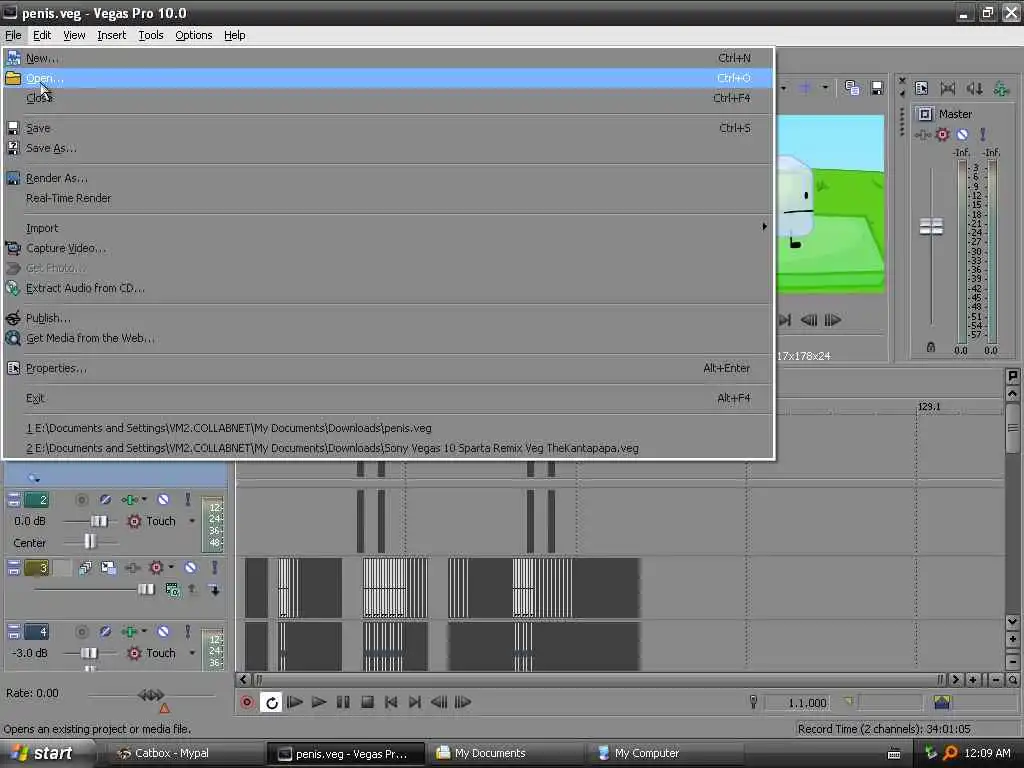Click Dim Output speaker icon in mixer
The image size is (1024, 768).
tap(974, 88)
